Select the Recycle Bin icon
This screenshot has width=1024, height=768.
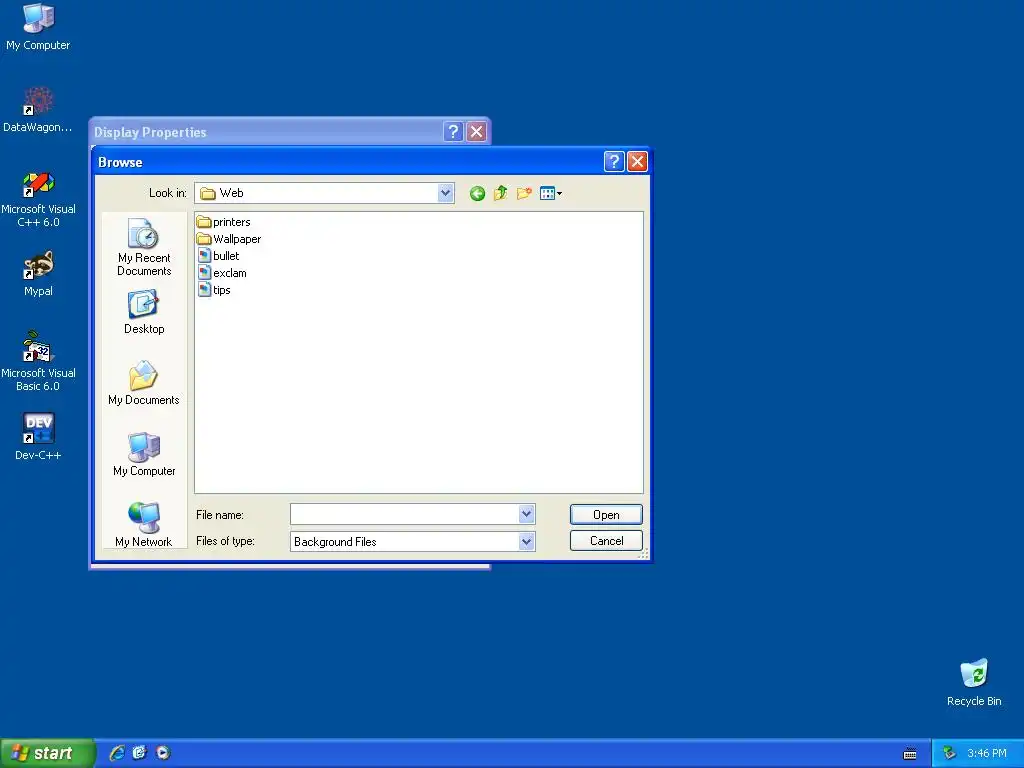[974, 682]
